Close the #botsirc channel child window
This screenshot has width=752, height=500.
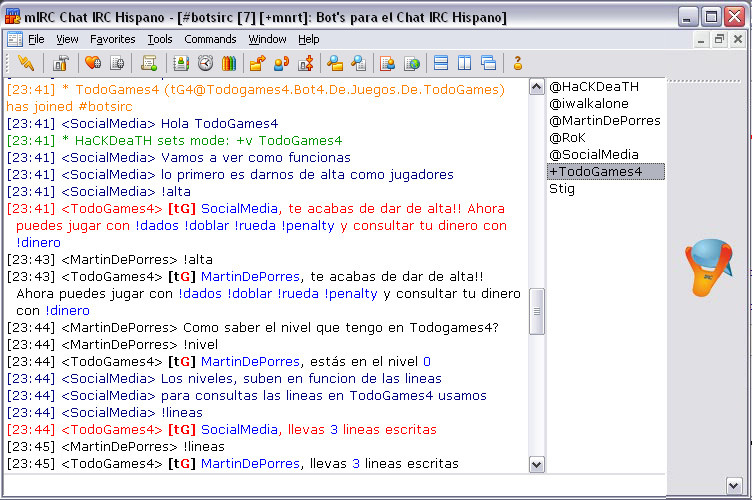pyautogui.click(x=738, y=39)
